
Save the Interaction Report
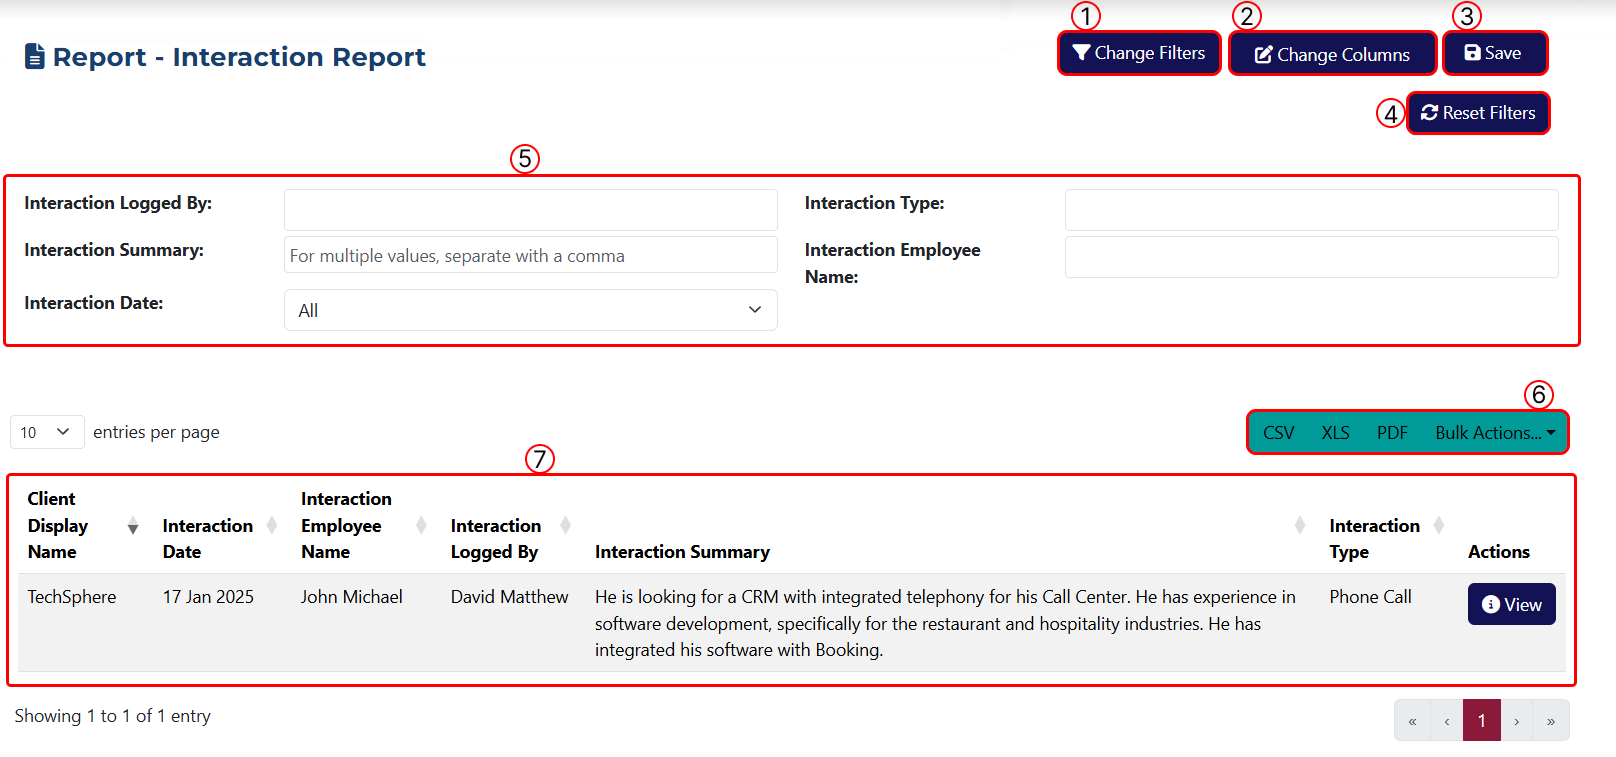(1494, 53)
